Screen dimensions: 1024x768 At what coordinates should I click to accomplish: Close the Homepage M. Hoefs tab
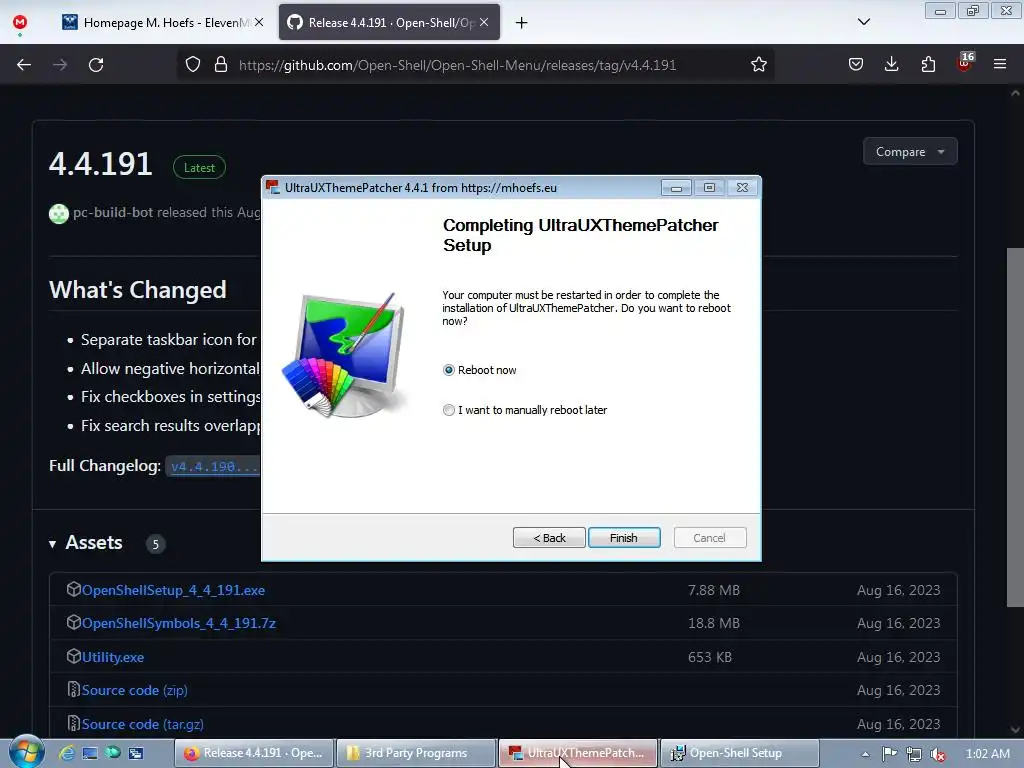259,22
